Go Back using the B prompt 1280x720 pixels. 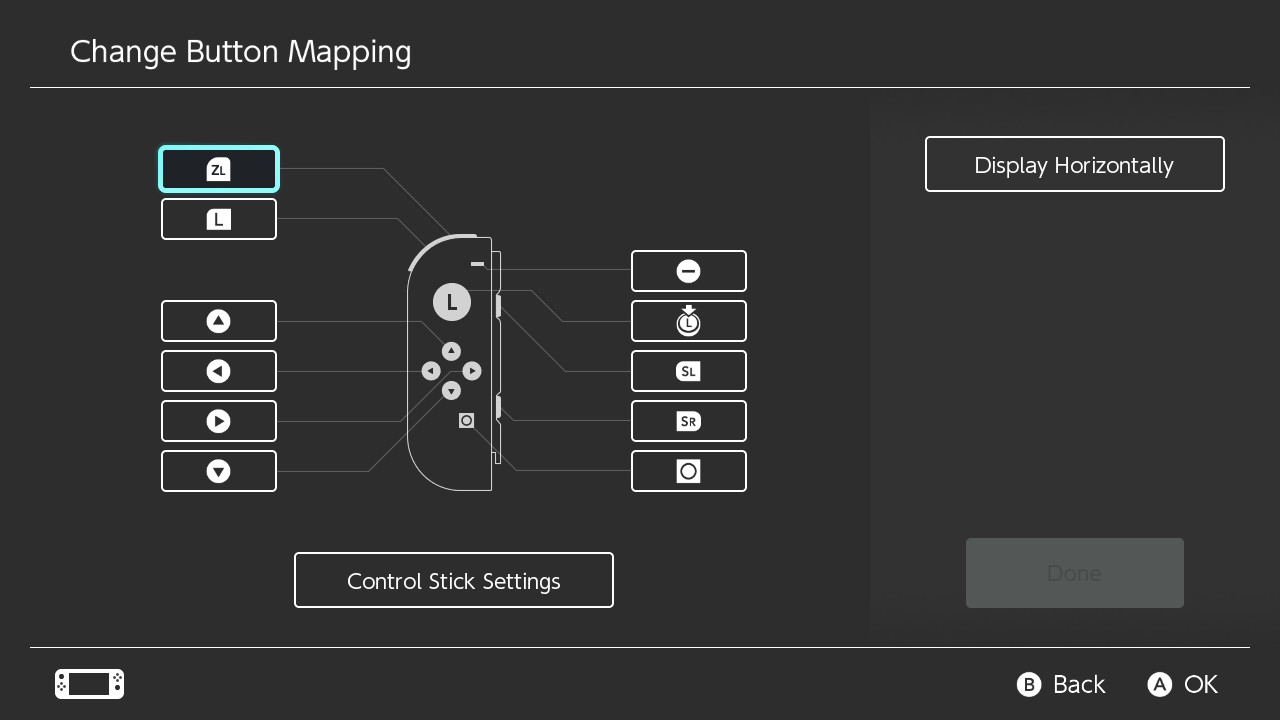1061,684
